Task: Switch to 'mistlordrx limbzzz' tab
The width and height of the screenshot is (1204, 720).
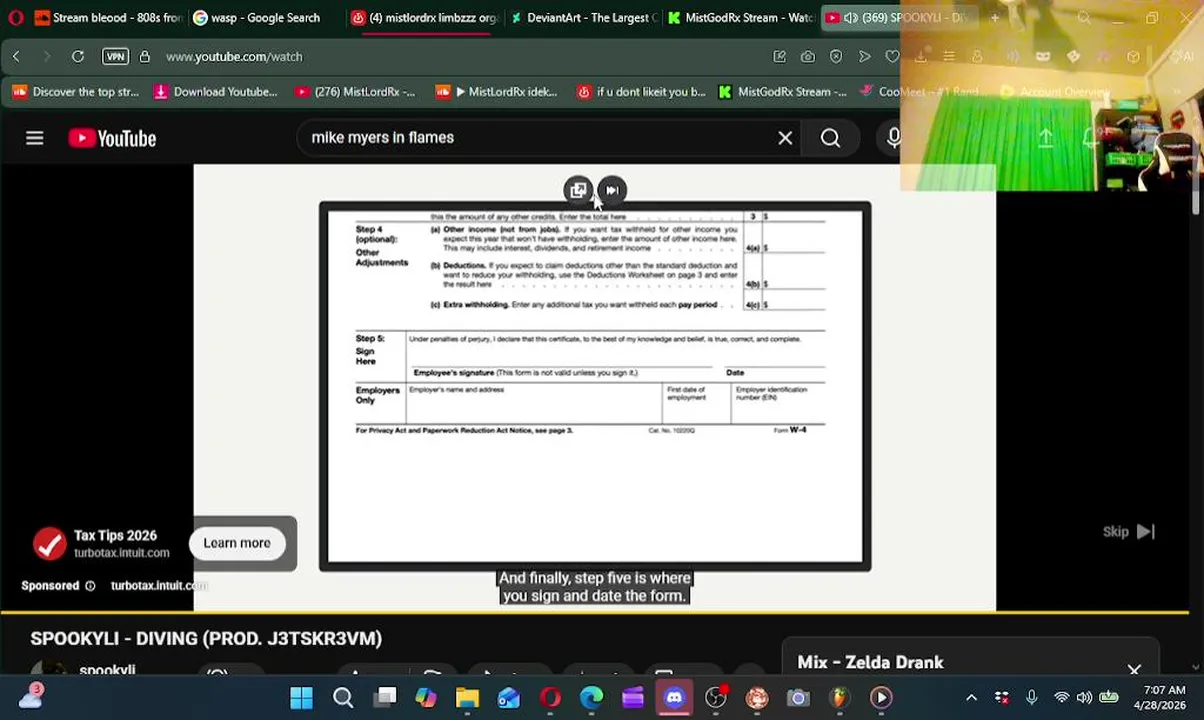Action: [424, 18]
